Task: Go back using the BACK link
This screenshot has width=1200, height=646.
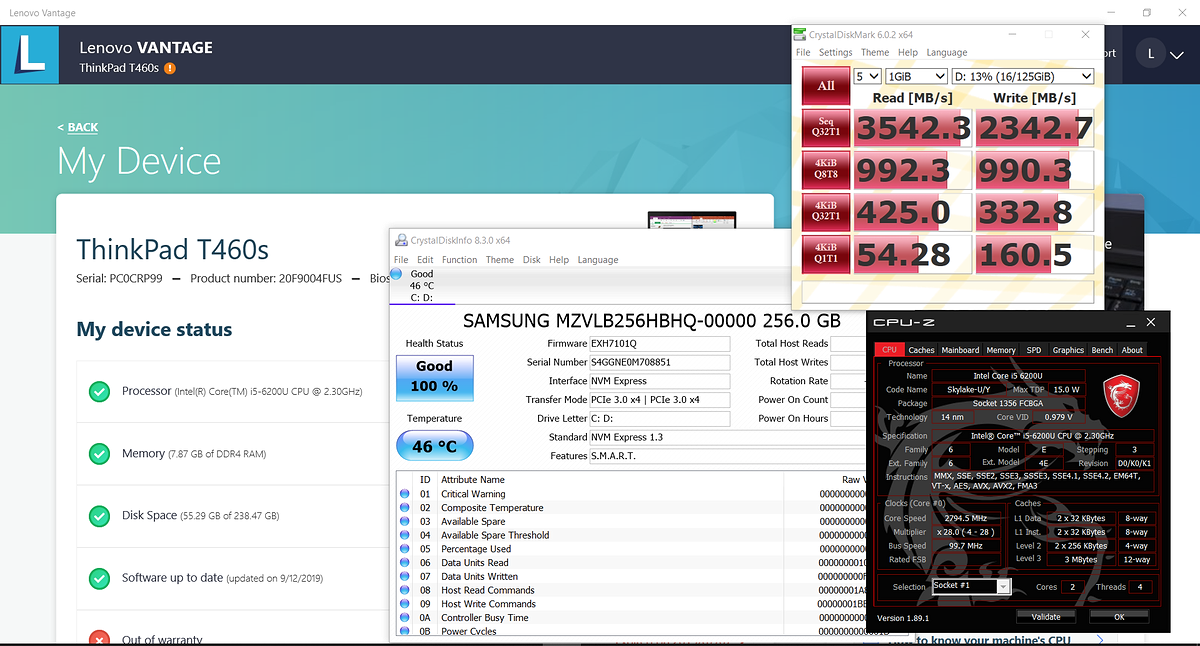Action: pyautogui.click(x=77, y=127)
